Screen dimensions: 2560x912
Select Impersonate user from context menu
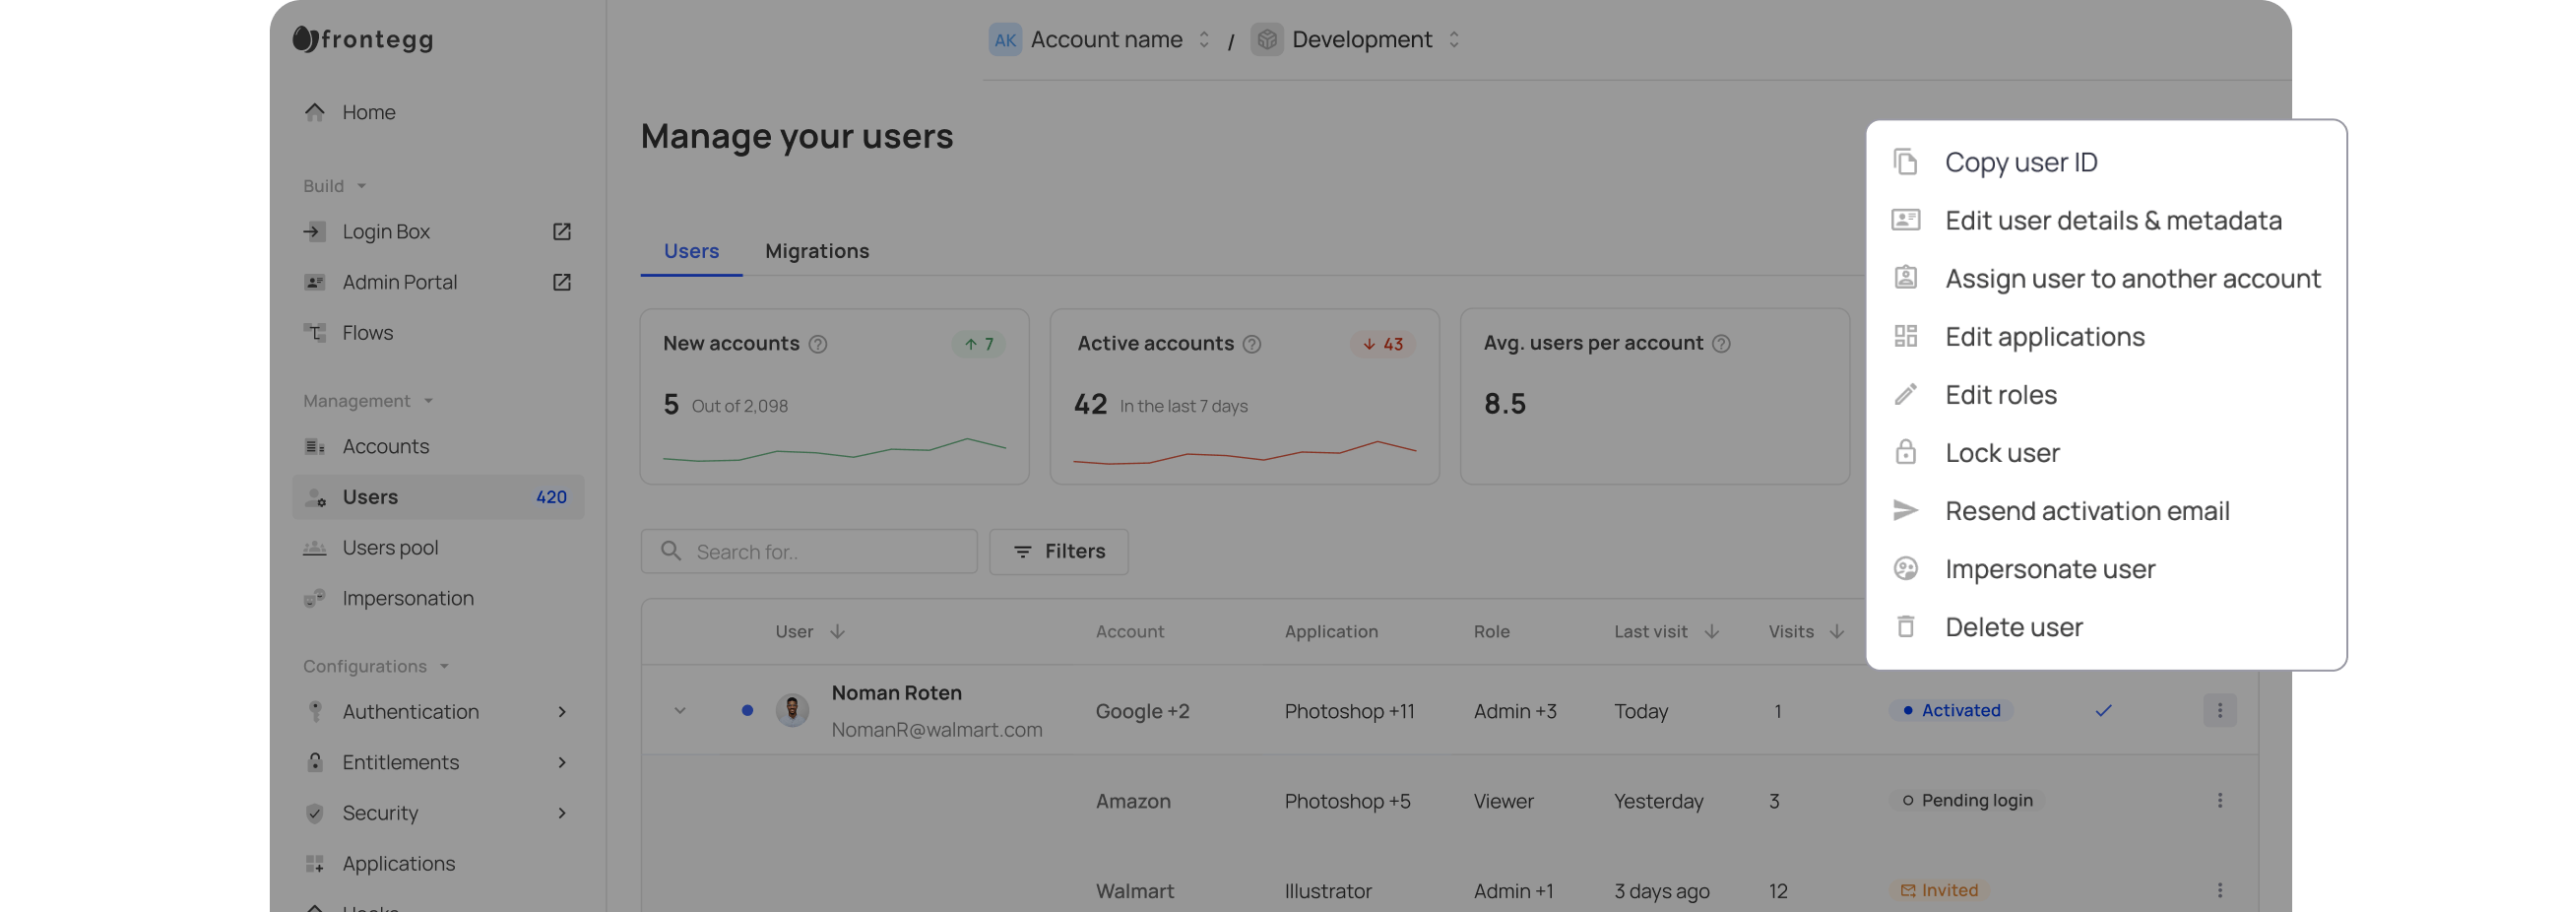click(x=2049, y=569)
